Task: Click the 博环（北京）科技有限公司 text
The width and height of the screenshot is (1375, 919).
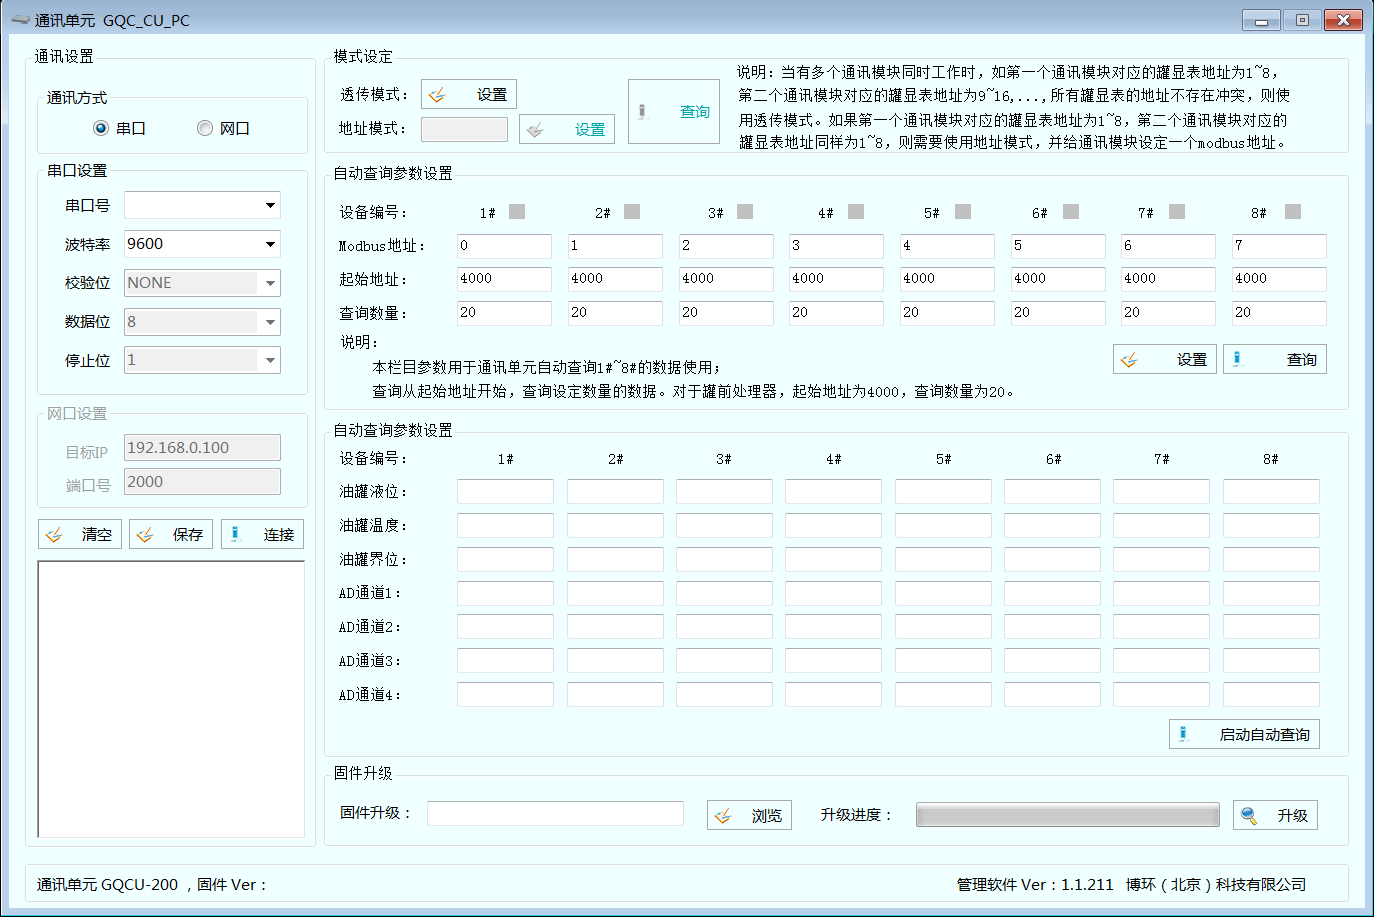Action: pyautogui.click(x=1216, y=885)
